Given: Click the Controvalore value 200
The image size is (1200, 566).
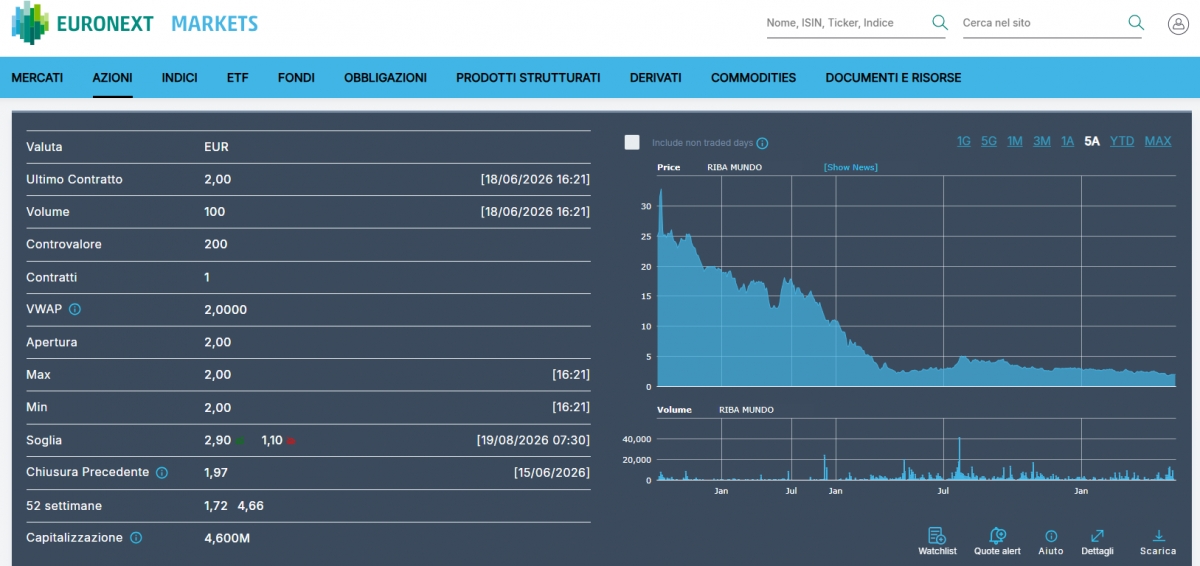Looking at the screenshot, I should point(216,244).
